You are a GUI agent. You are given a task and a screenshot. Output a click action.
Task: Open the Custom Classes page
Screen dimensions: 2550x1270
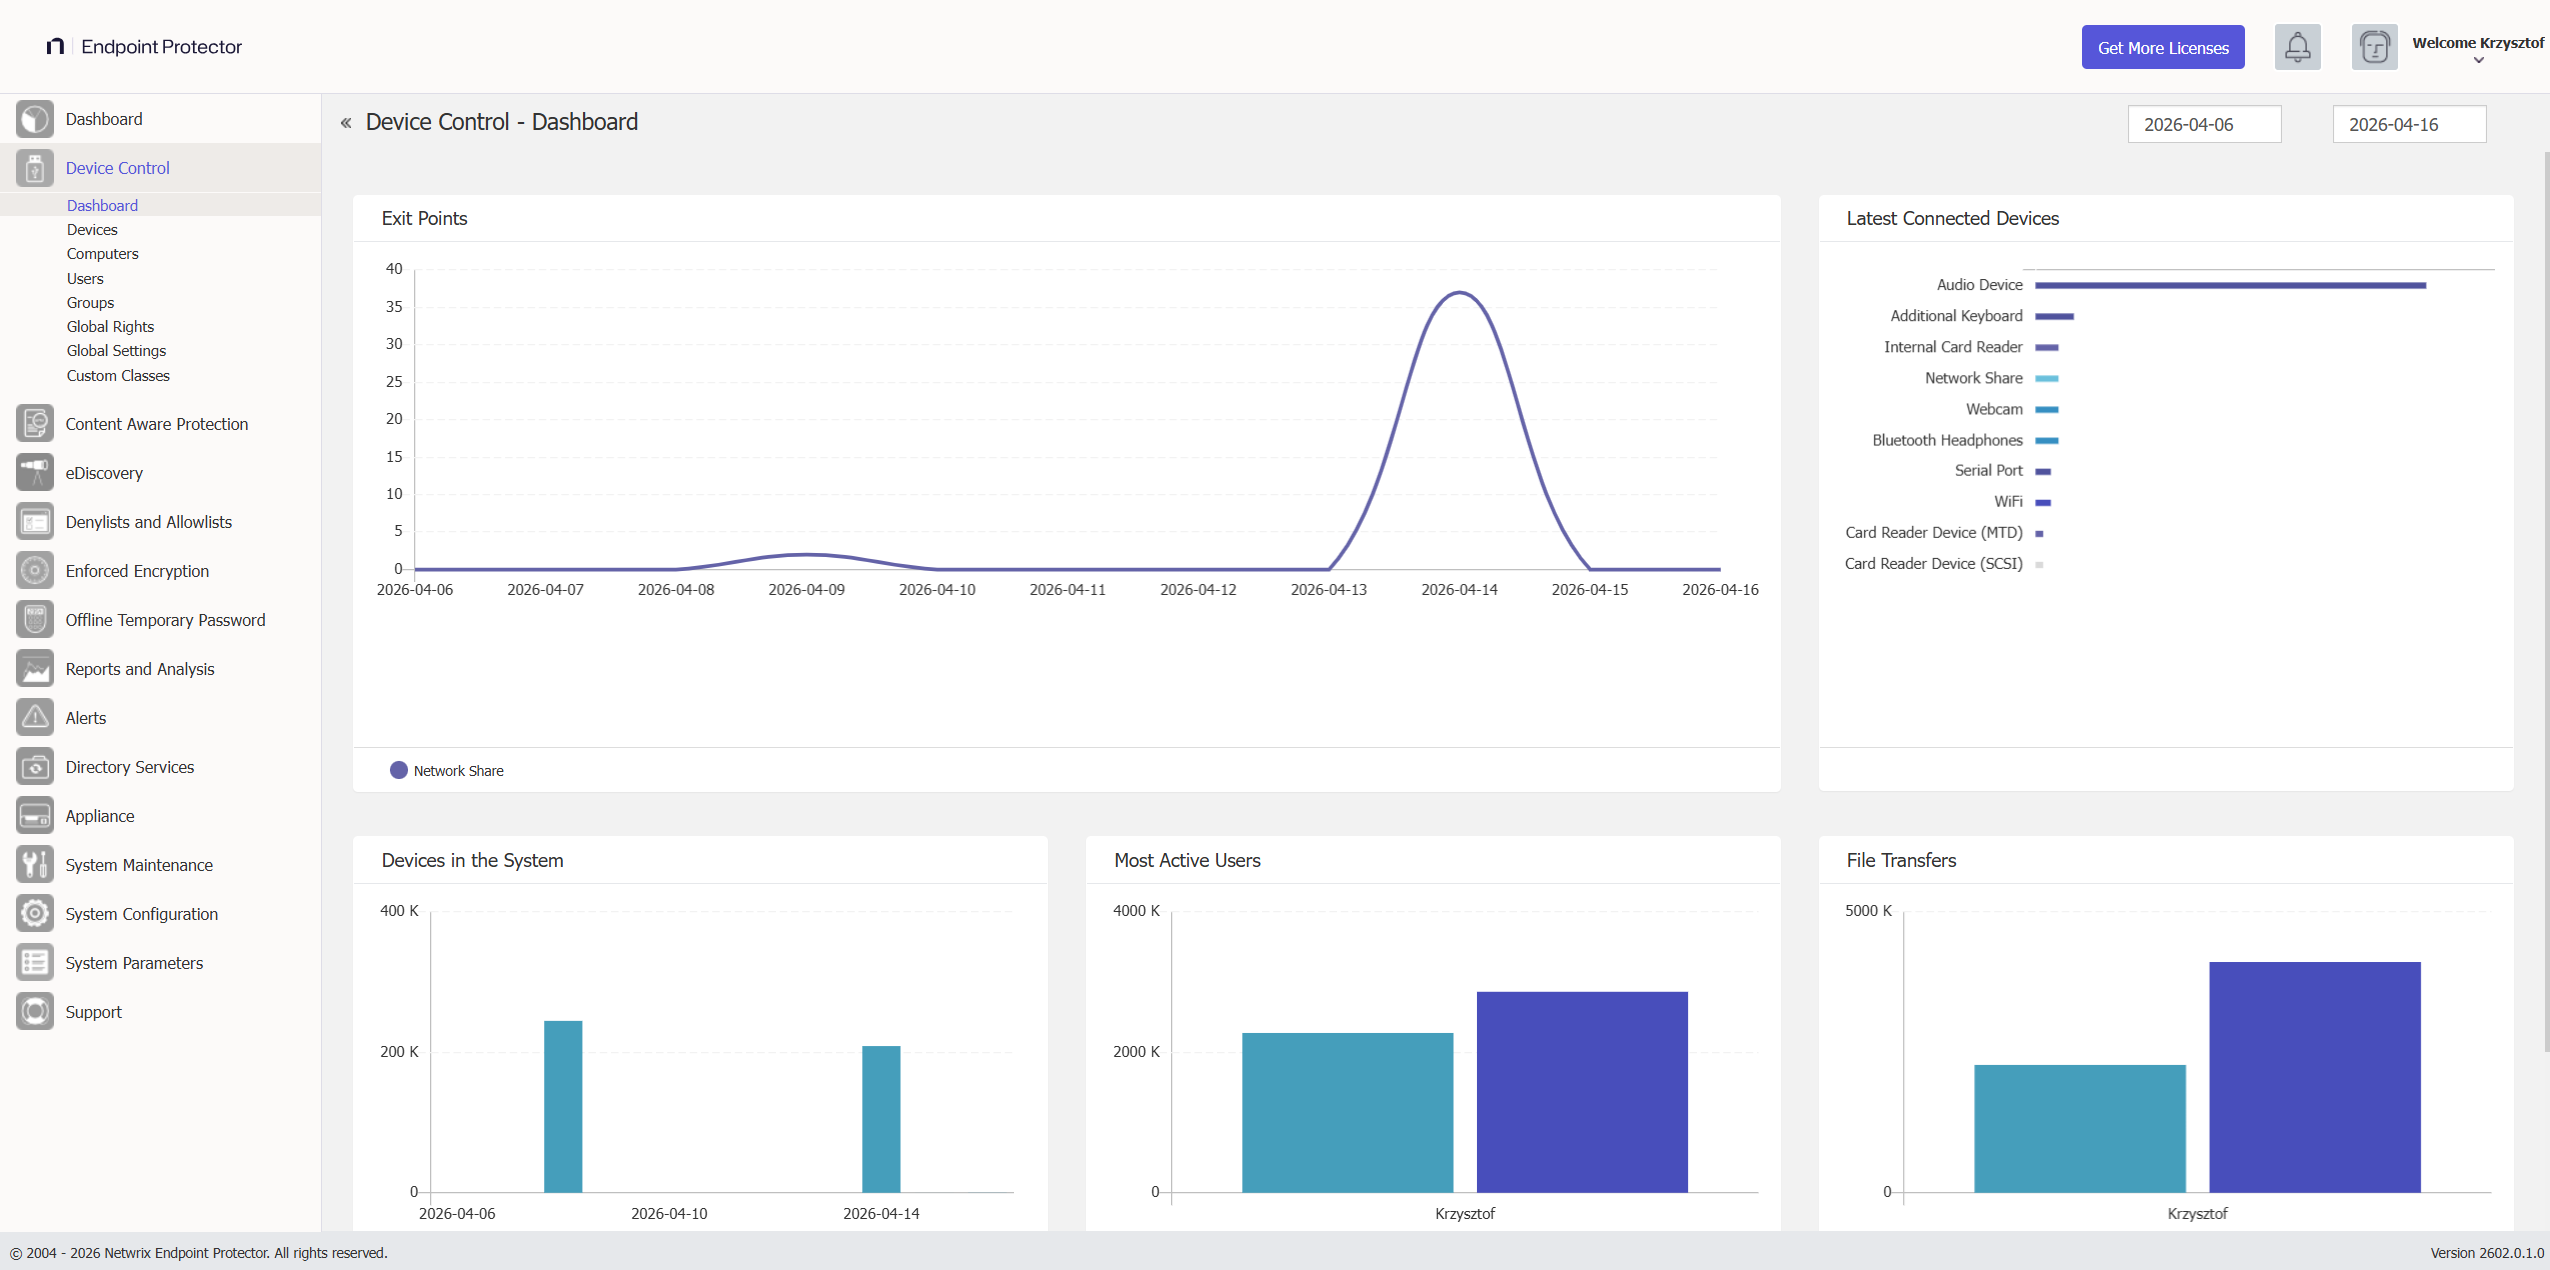click(x=118, y=375)
